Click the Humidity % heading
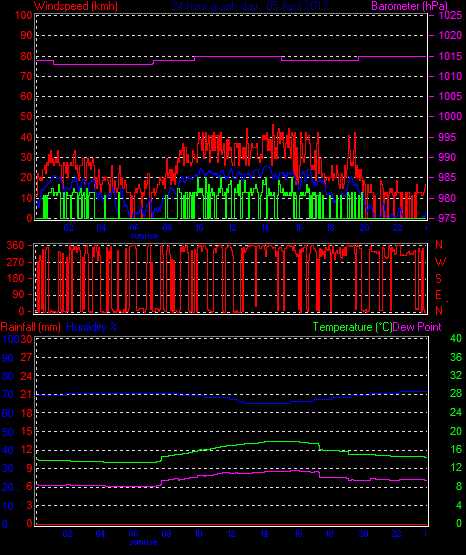The image size is (466, 555). (x=92, y=327)
